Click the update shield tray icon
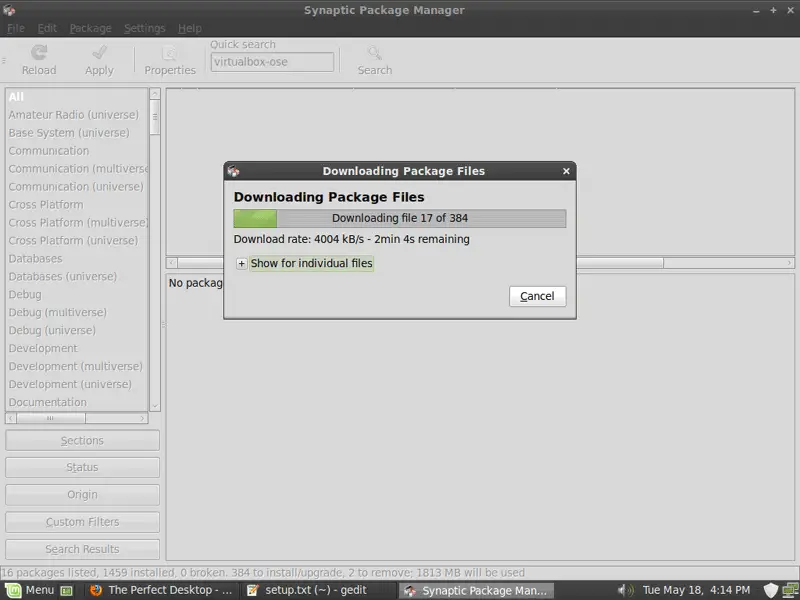This screenshot has height=600, width=800. (770, 591)
